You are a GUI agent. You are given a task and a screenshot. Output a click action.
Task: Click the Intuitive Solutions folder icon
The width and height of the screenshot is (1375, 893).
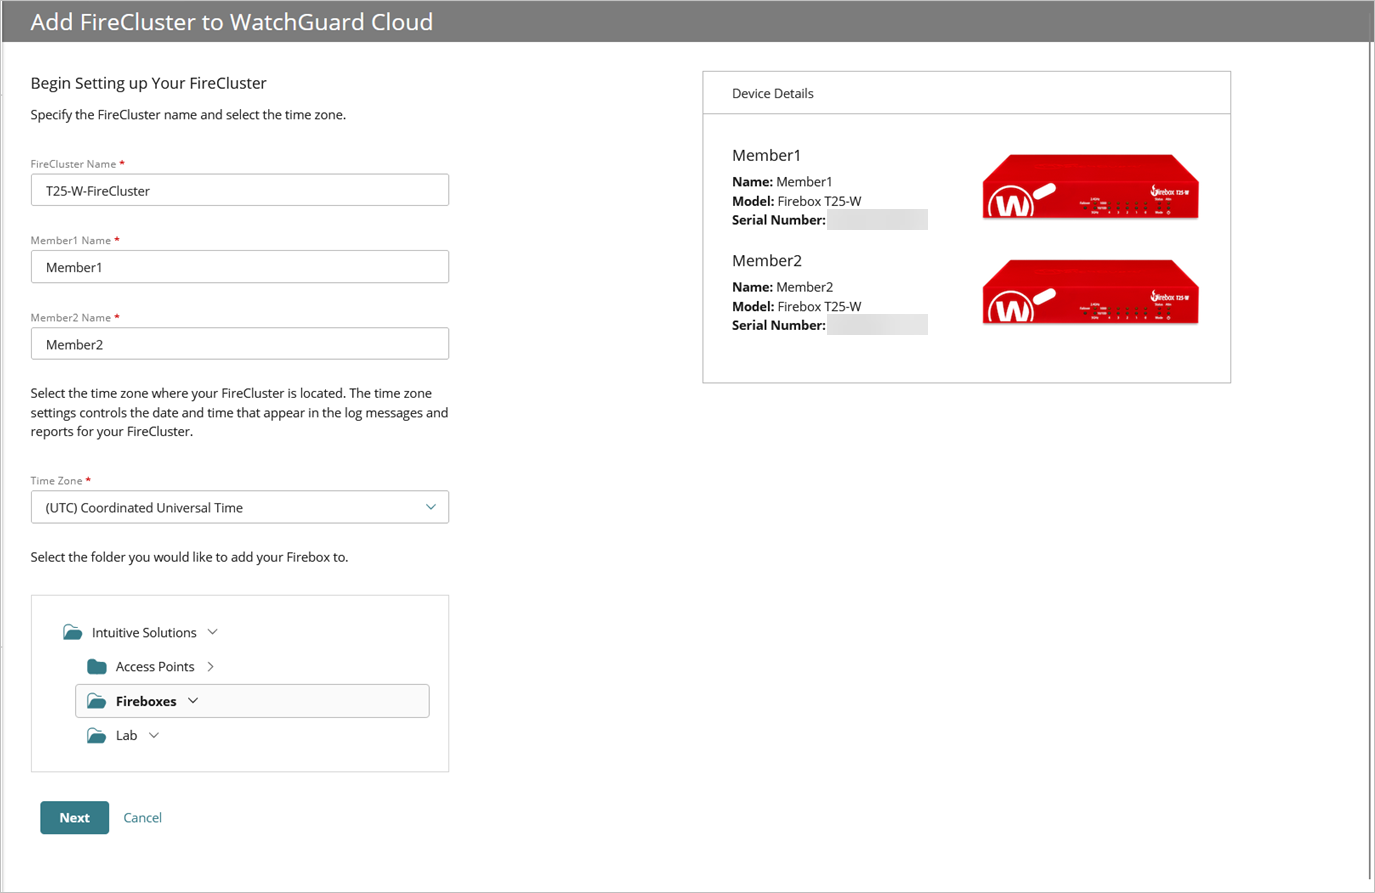(x=72, y=631)
